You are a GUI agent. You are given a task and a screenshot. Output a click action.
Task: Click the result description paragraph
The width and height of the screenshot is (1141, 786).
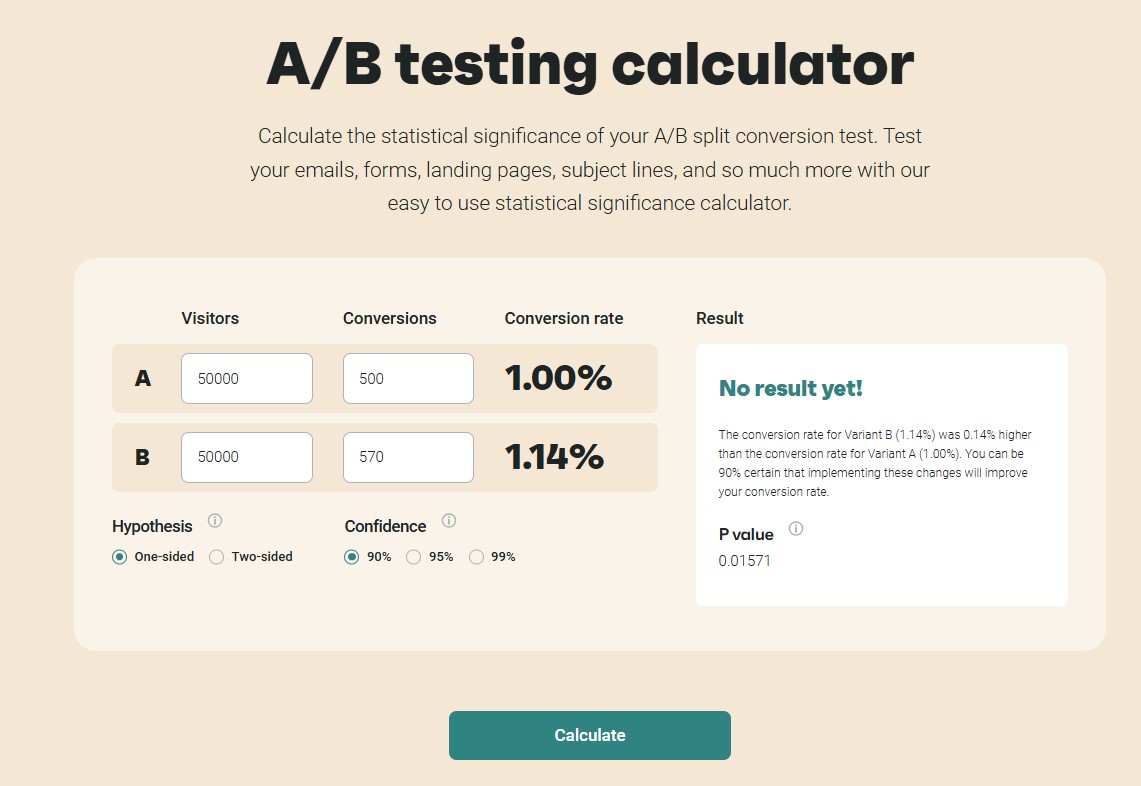tap(874, 463)
